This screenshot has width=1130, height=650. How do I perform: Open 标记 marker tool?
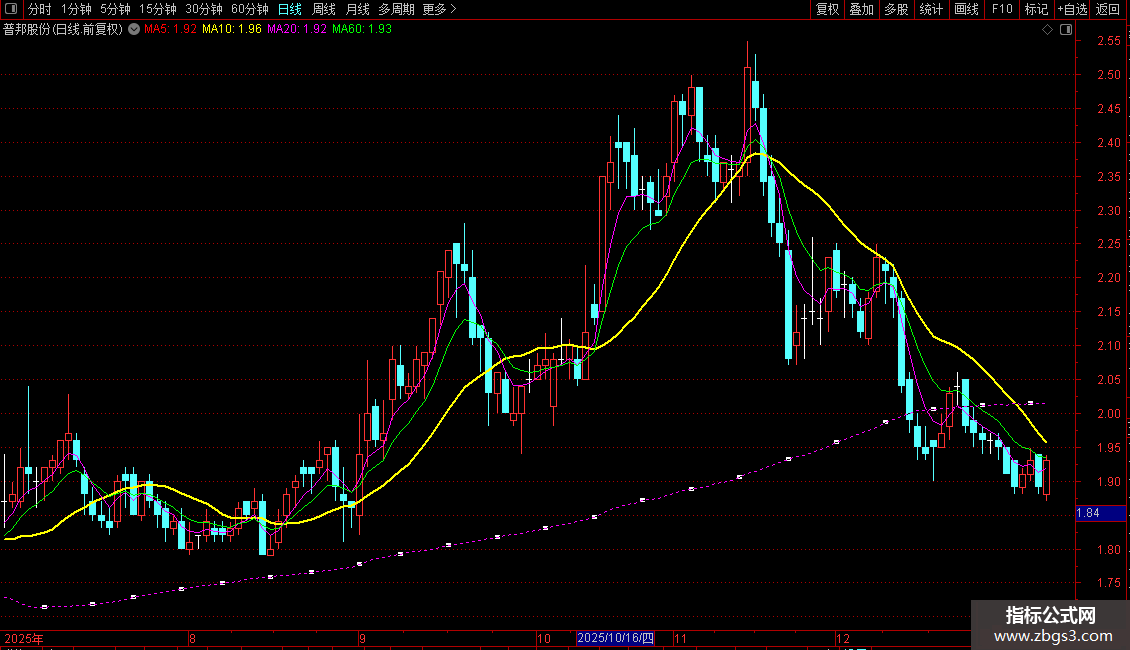coord(1036,9)
